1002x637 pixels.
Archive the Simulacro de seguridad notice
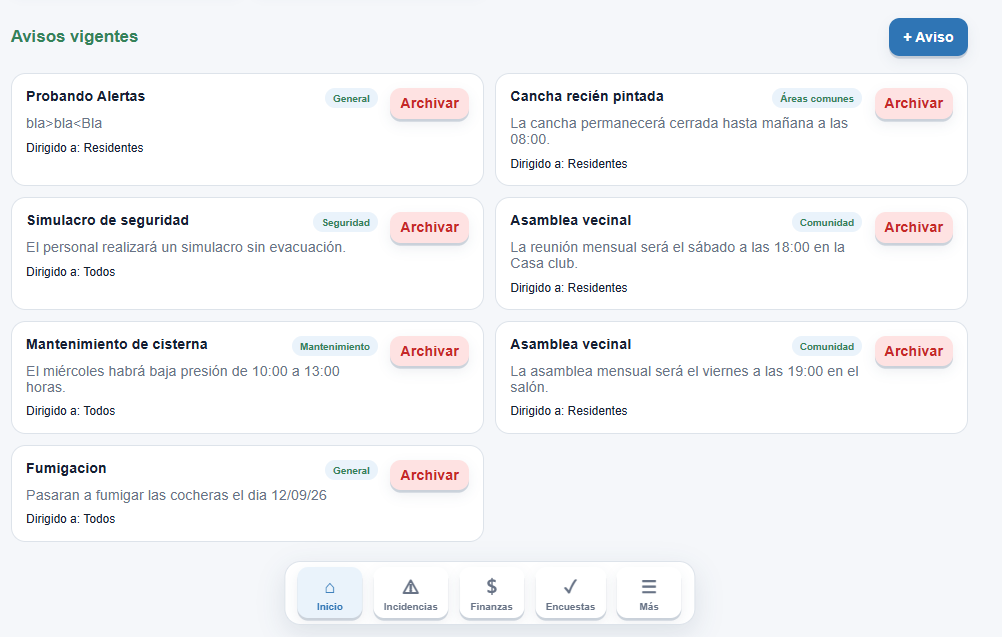point(429,227)
